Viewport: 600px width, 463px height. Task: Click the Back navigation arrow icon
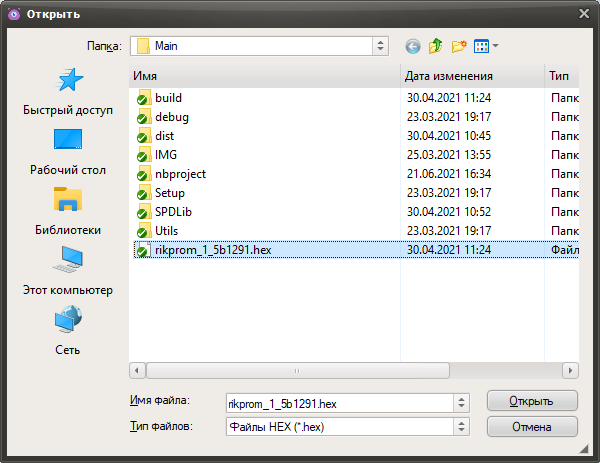click(x=413, y=46)
